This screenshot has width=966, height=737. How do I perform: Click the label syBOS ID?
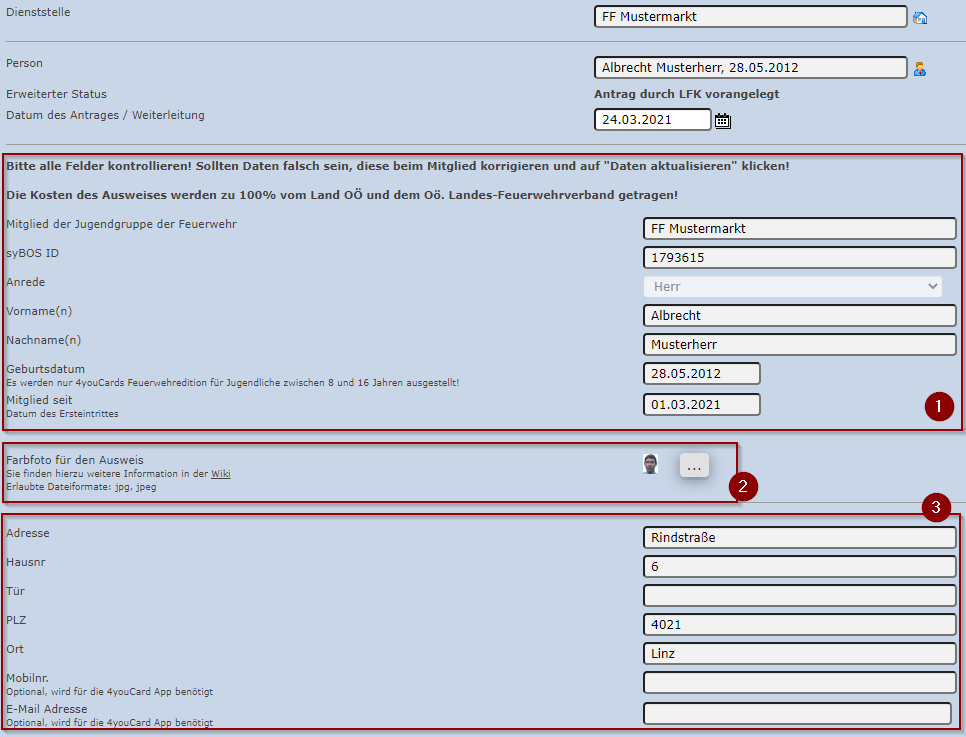[33, 253]
